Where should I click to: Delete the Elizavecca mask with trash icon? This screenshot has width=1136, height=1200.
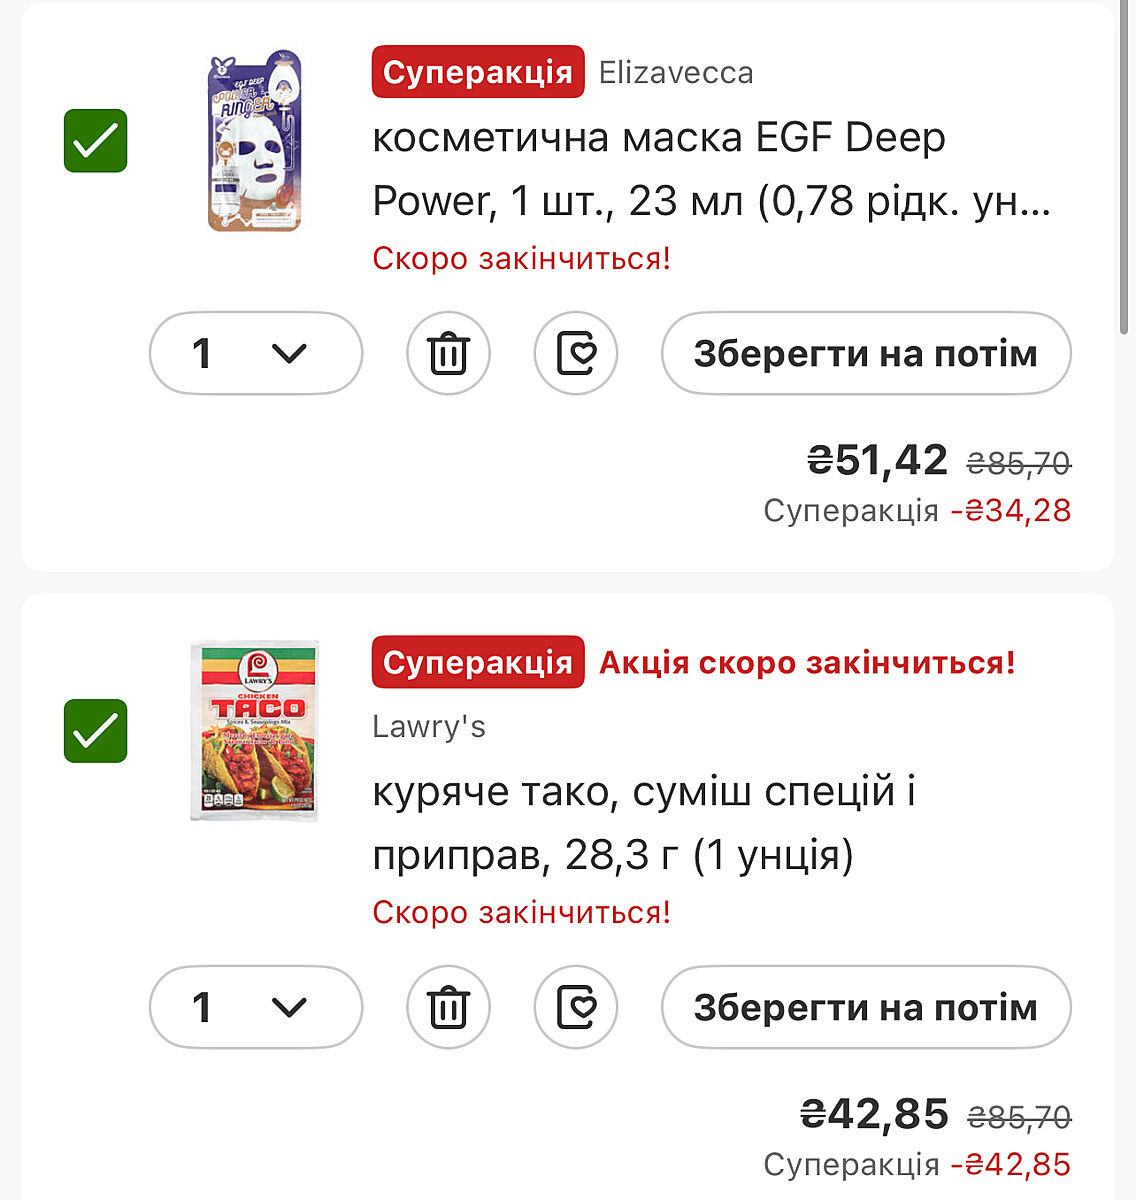click(448, 353)
